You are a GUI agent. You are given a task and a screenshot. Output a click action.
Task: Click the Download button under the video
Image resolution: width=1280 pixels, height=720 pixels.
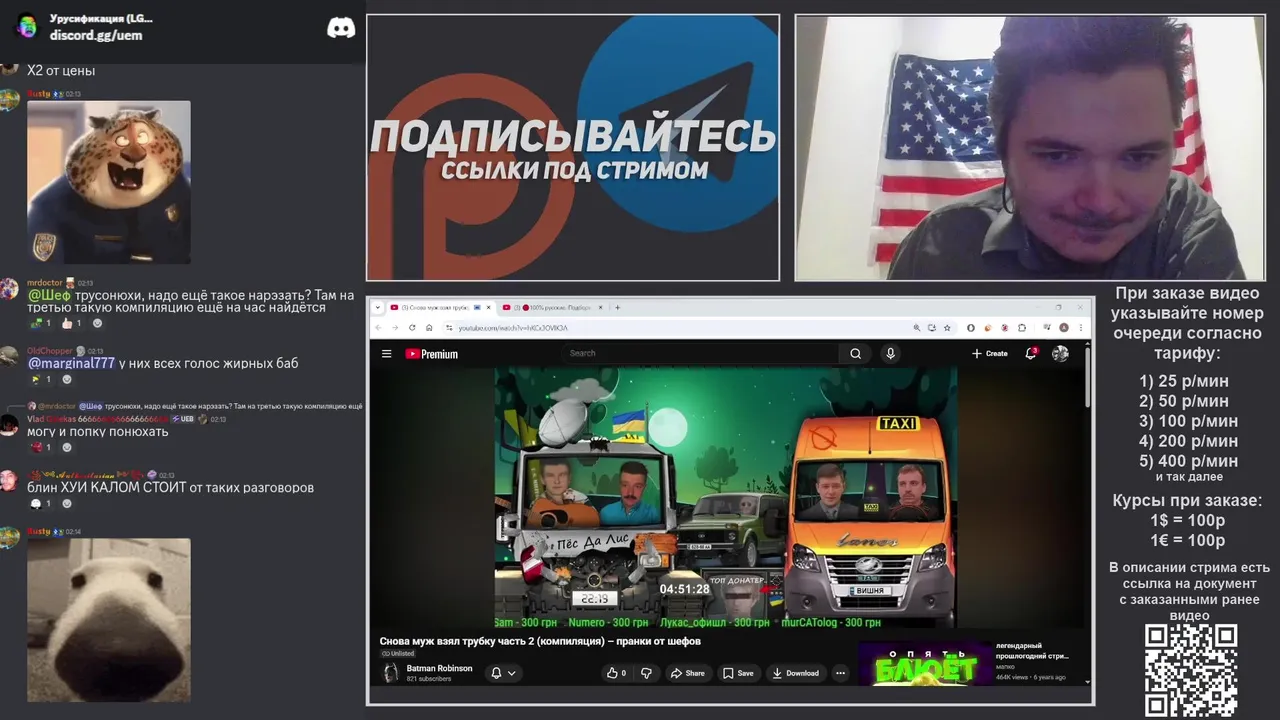[796, 673]
